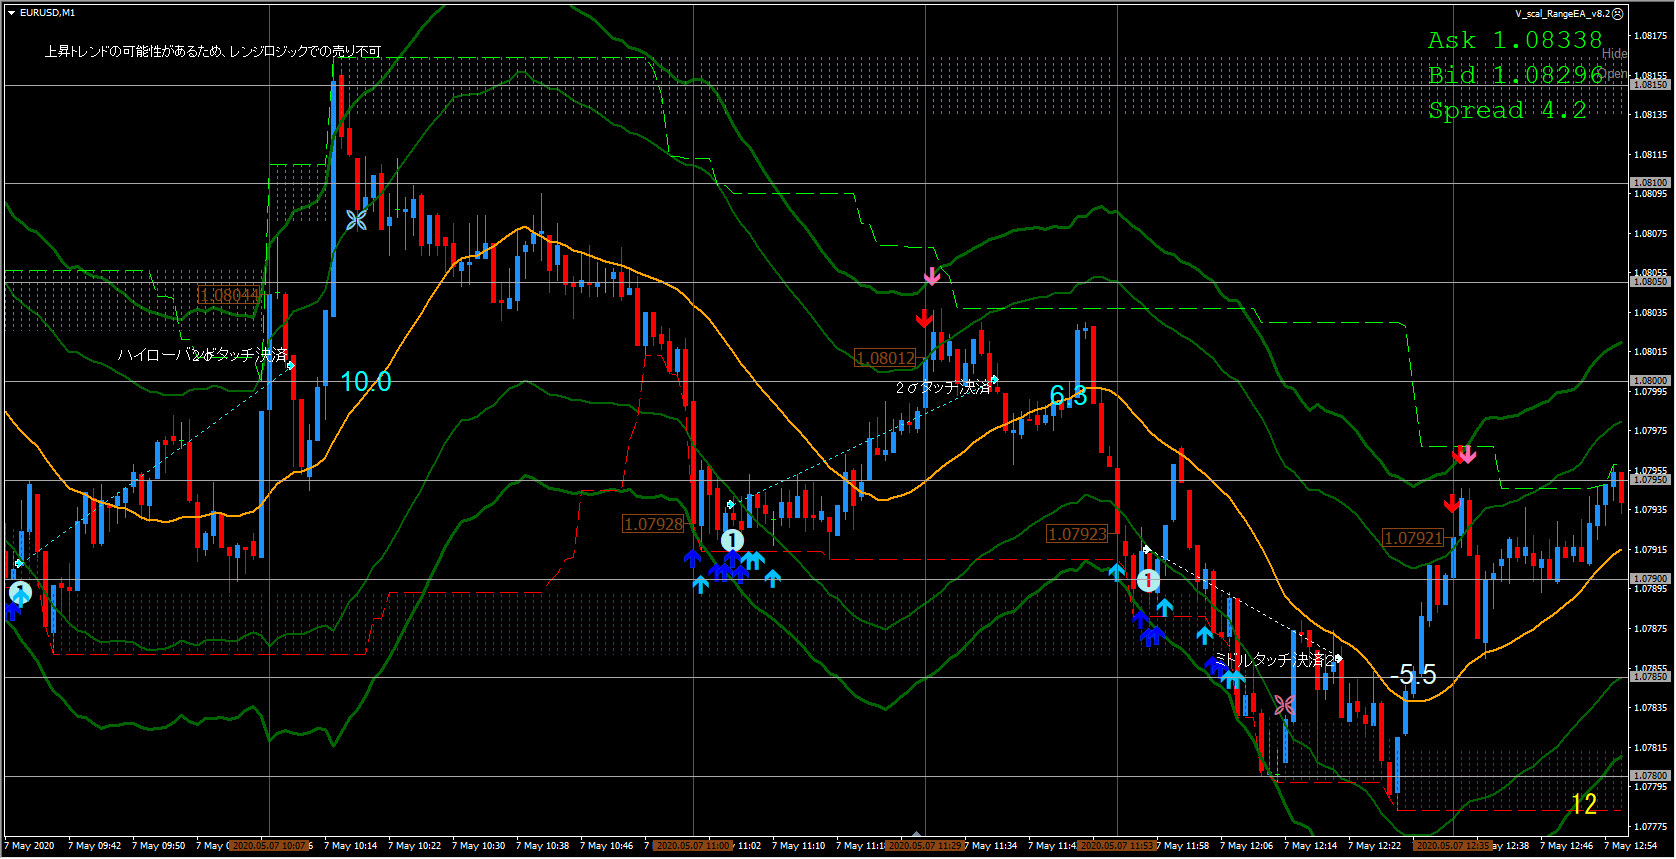Click the red down arrow beside the 1.07921 label
The image size is (1676, 859).
click(1452, 503)
